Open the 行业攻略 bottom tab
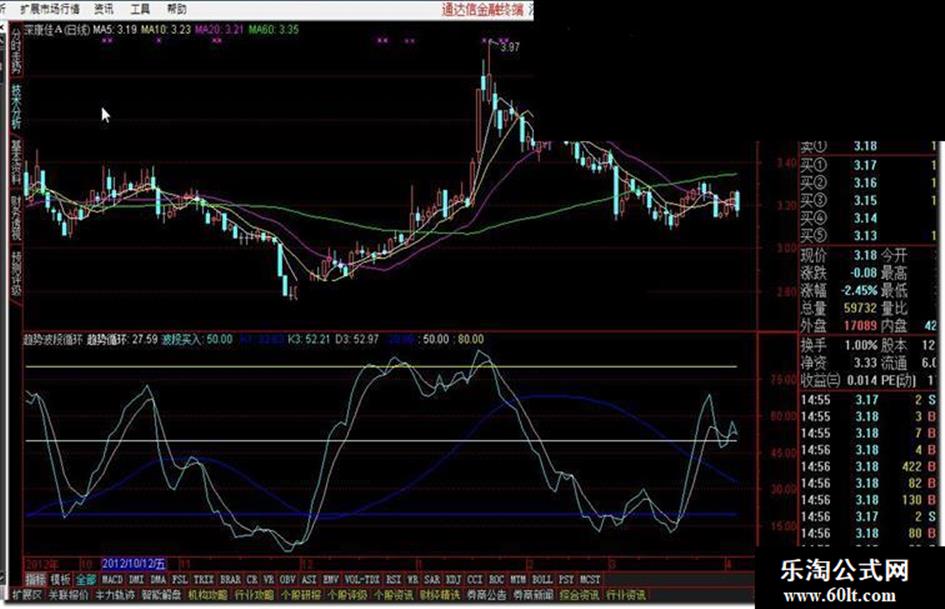 254,595
